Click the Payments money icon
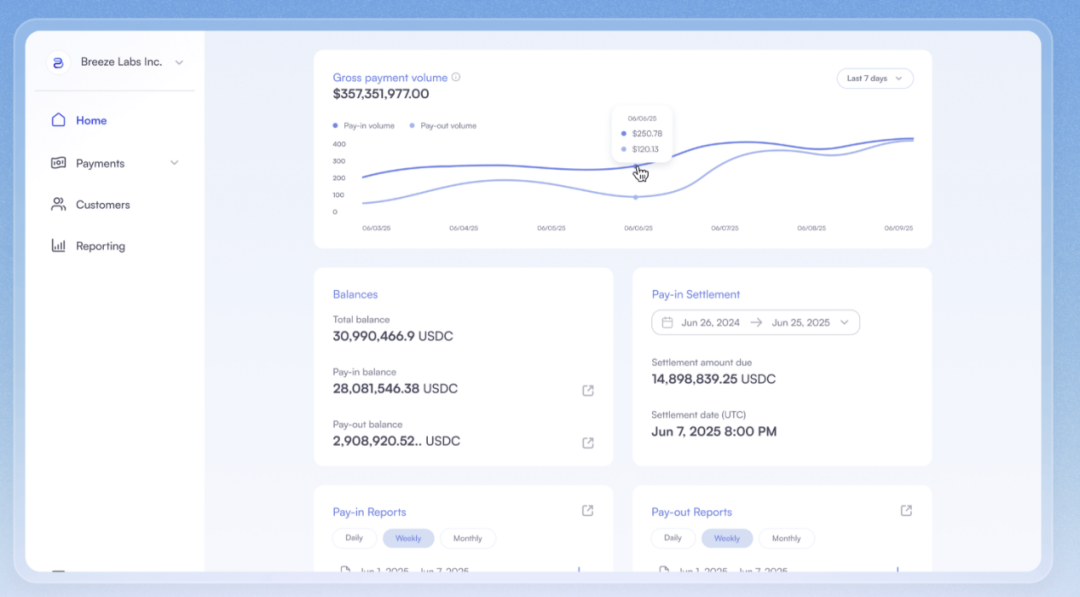The width and height of the screenshot is (1080, 597). click(x=59, y=163)
